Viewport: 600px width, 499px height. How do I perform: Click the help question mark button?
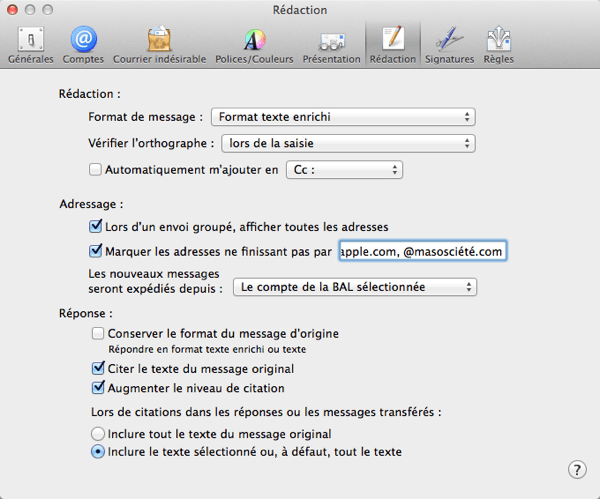pyautogui.click(x=577, y=470)
